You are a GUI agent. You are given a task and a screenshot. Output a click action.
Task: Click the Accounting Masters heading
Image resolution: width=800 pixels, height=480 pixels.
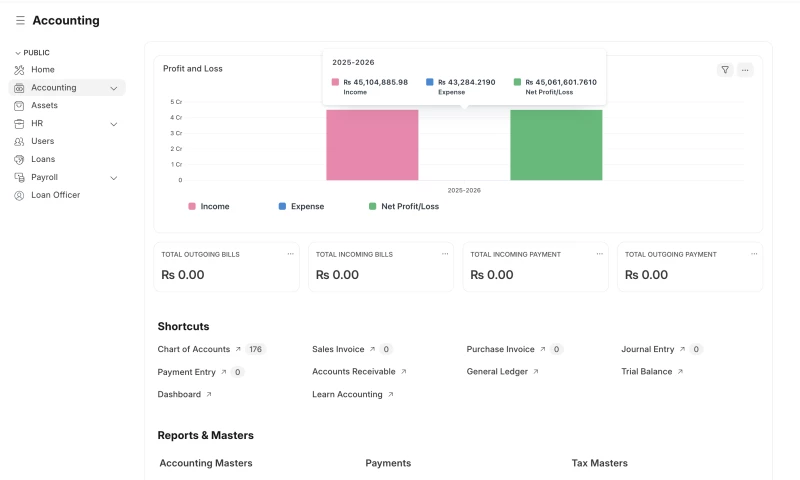pos(206,463)
